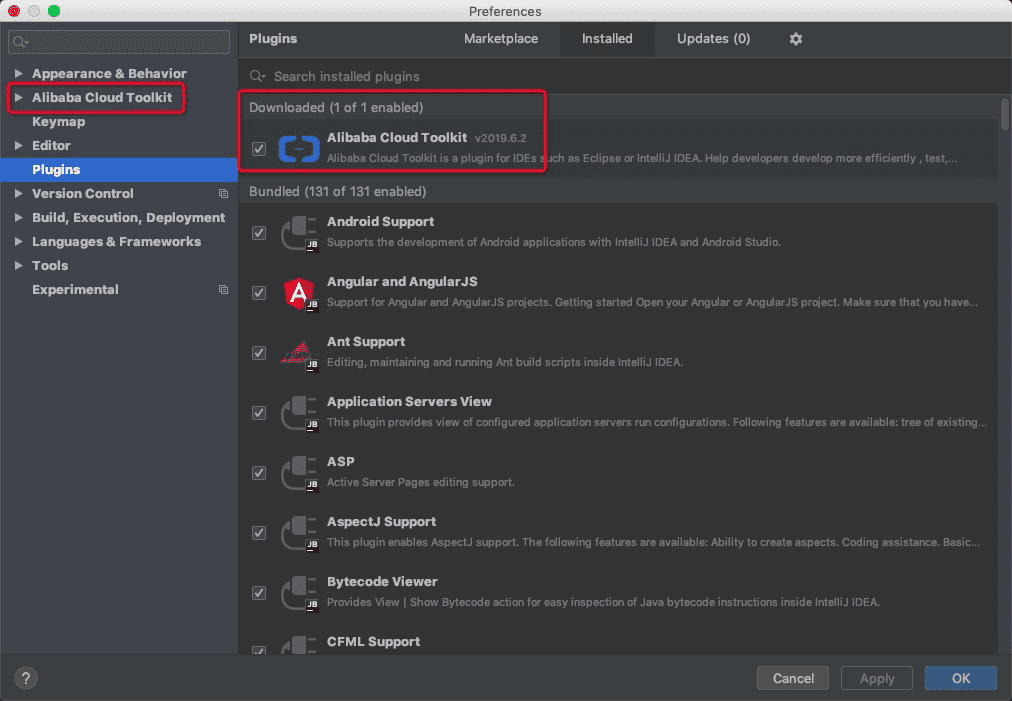Open the plugins gear settings menu
Screen dimensions: 1012x701
796,39
